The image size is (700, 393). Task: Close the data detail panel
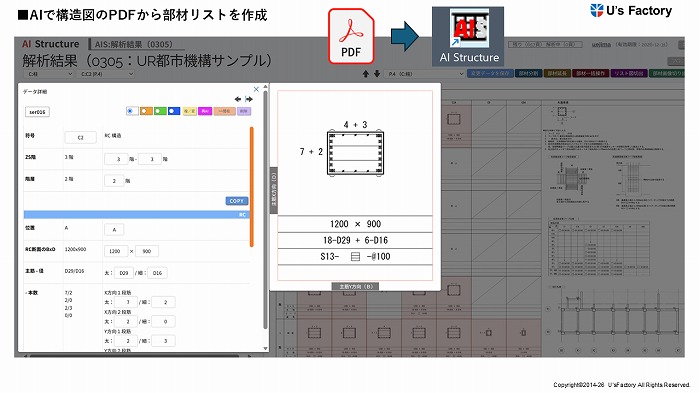(256, 89)
